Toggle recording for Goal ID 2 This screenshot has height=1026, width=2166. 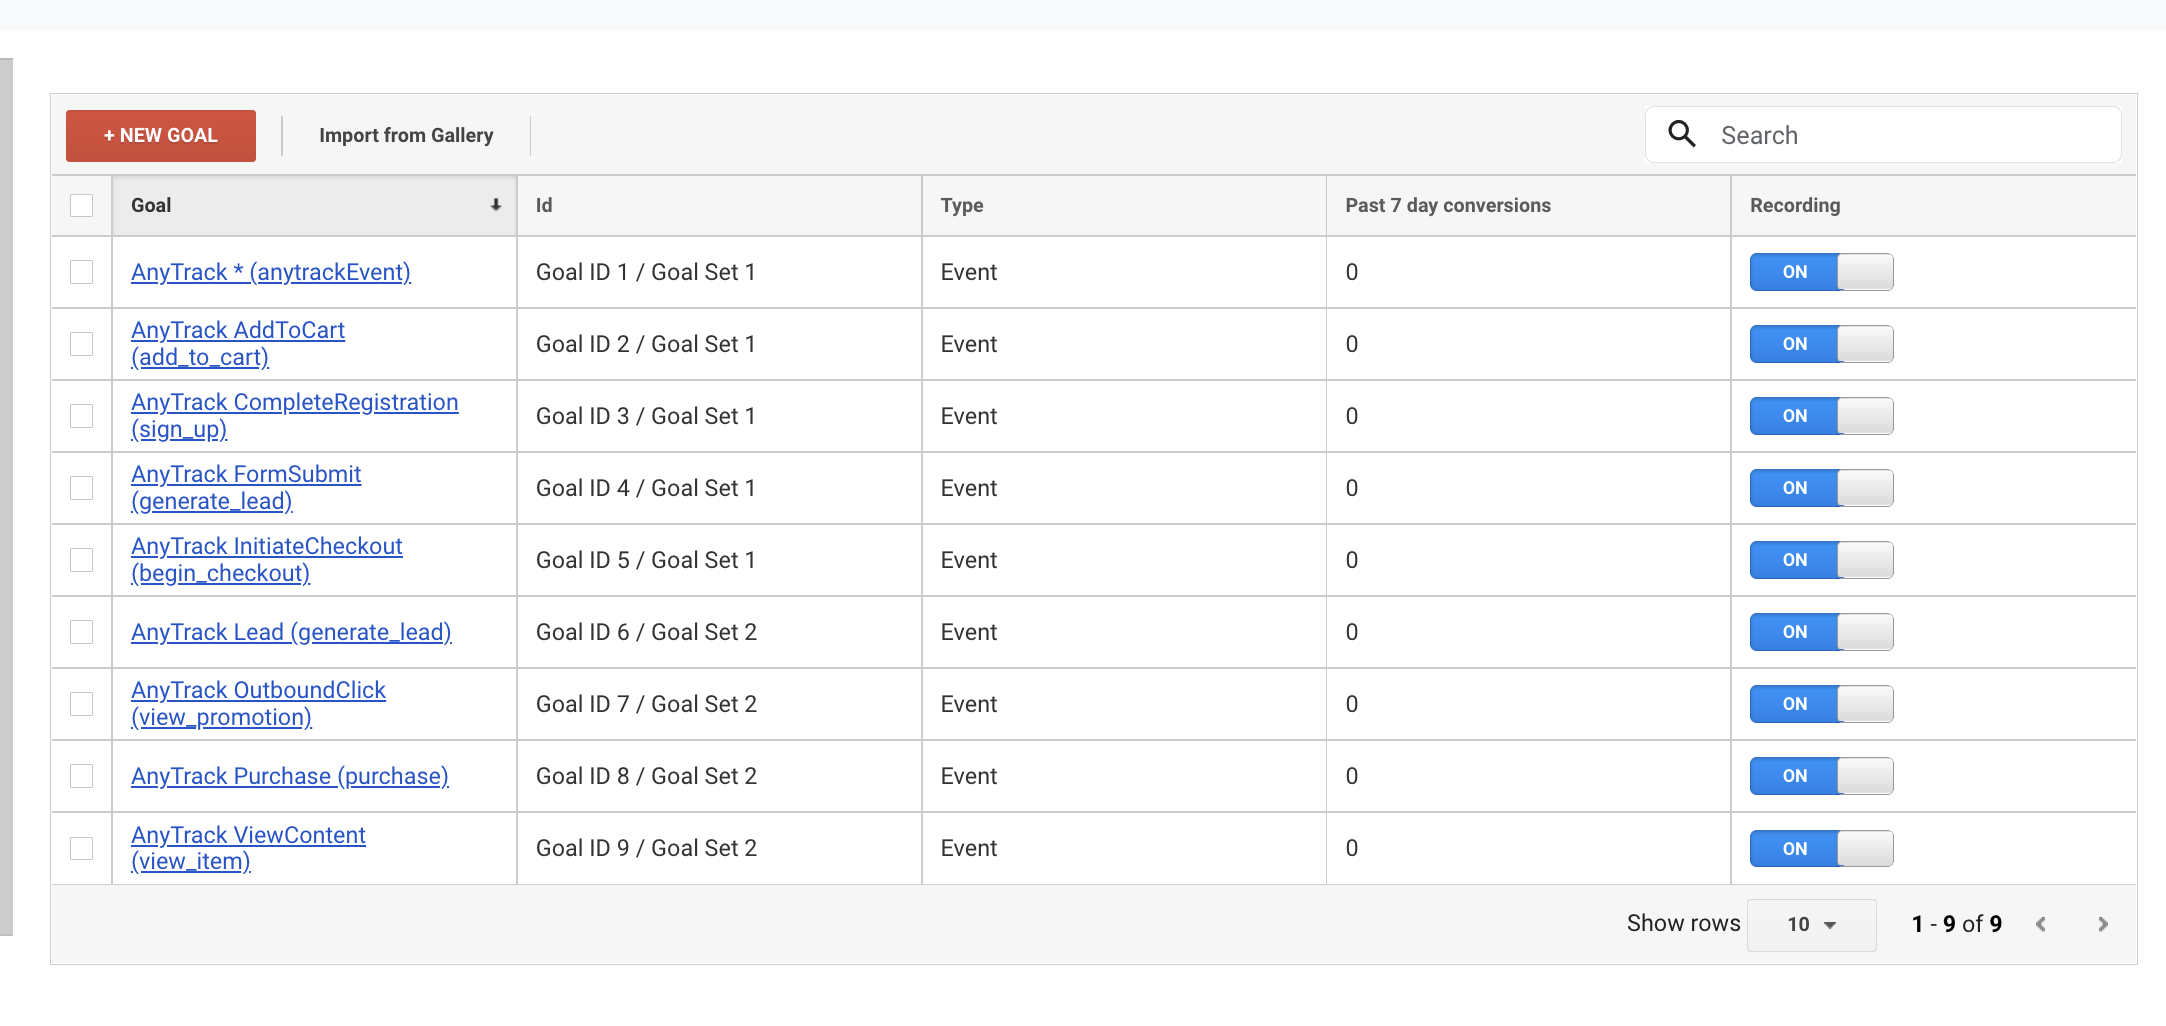[1821, 344]
